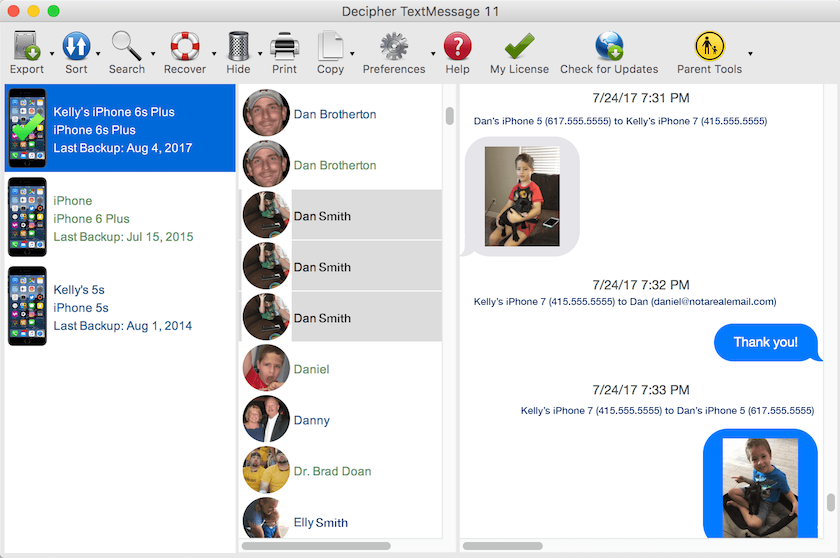840x558 pixels.
Task: Open the Parent Tools dropdown arrow
Action: [750, 53]
